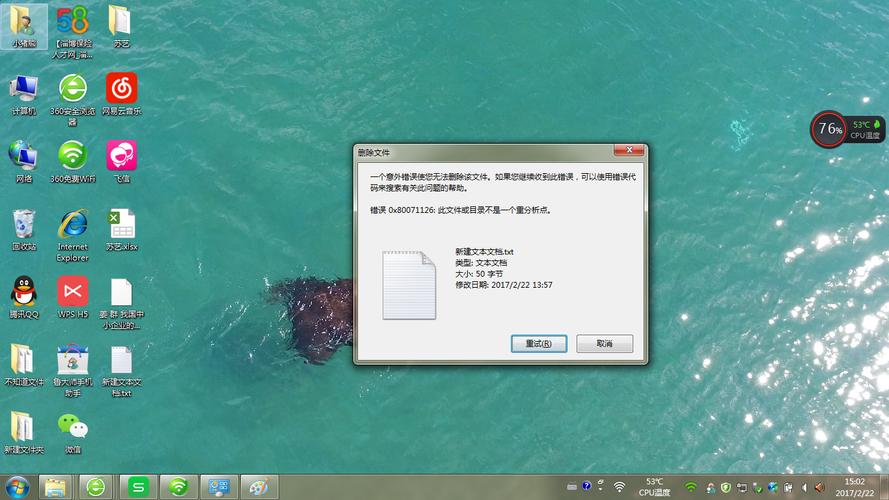The height and width of the screenshot is (500, 889).
Task: Open File Explorer from the taskbar
Action: click(56, 487)
